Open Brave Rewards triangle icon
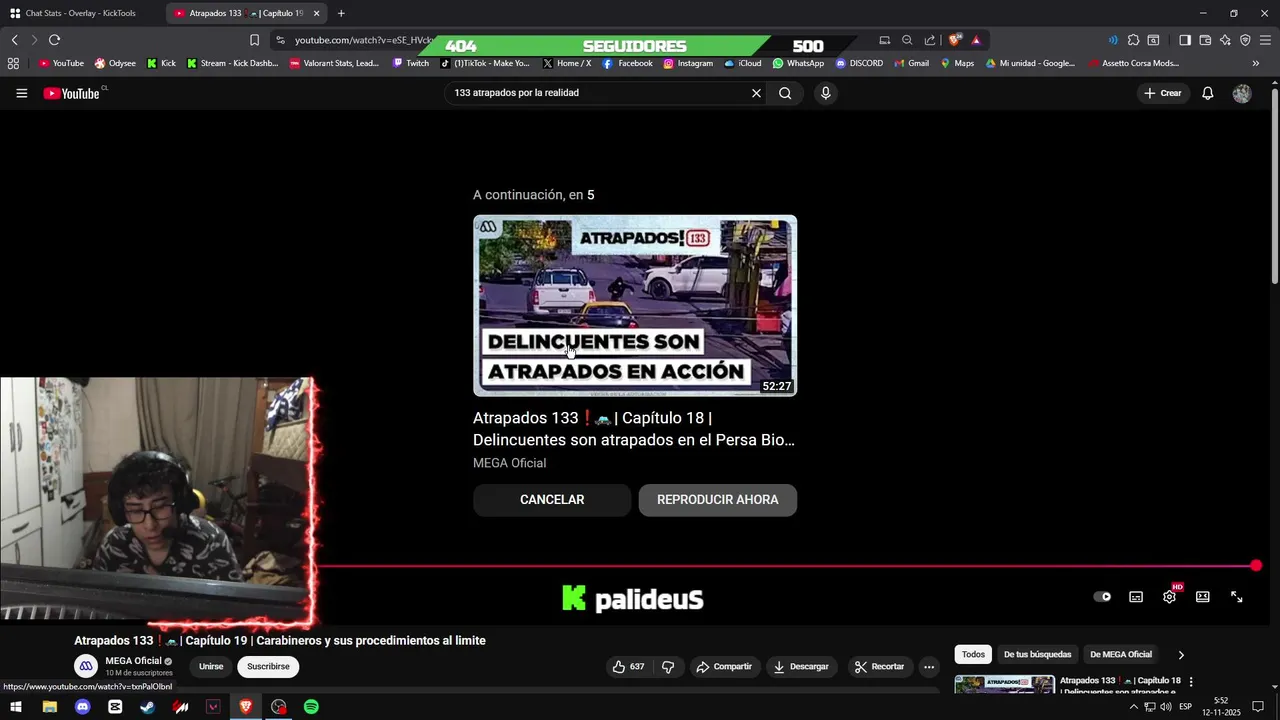This screenshot has height=720, width=1280. (976, 40)
